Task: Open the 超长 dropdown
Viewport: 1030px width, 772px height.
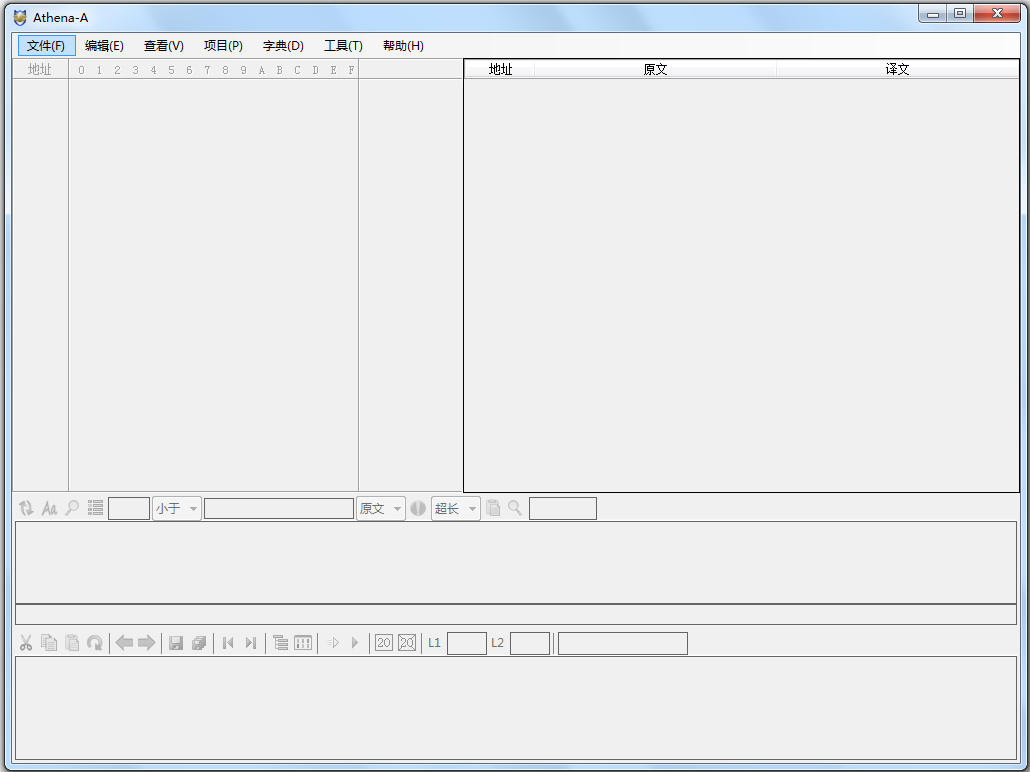Action: tap(455, 509)
